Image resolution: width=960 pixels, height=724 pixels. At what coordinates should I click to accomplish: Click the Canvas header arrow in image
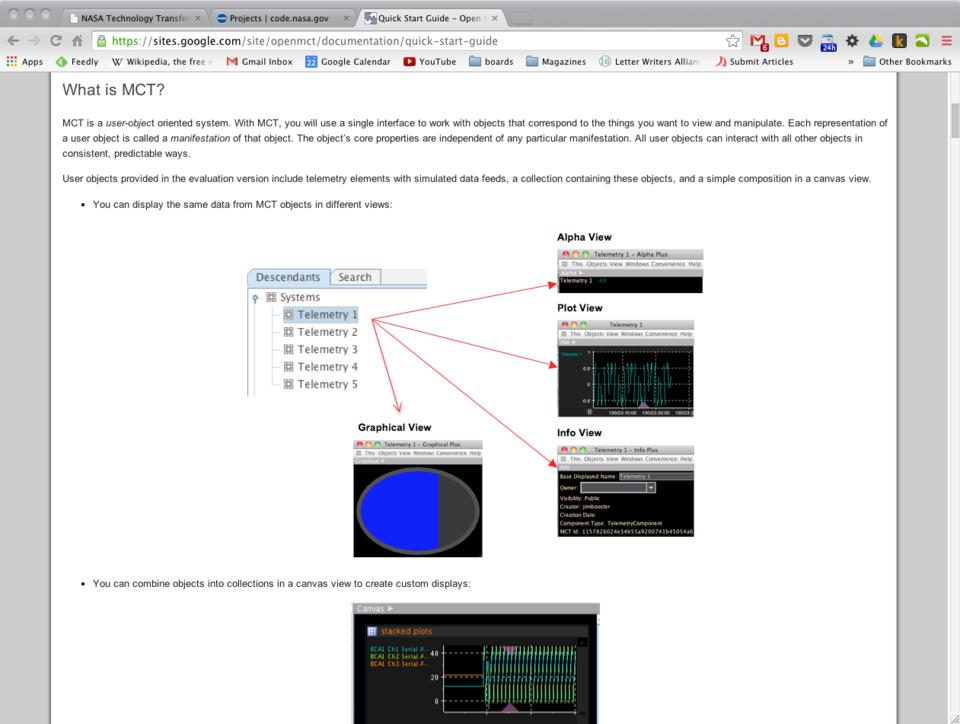pos(391,608)
